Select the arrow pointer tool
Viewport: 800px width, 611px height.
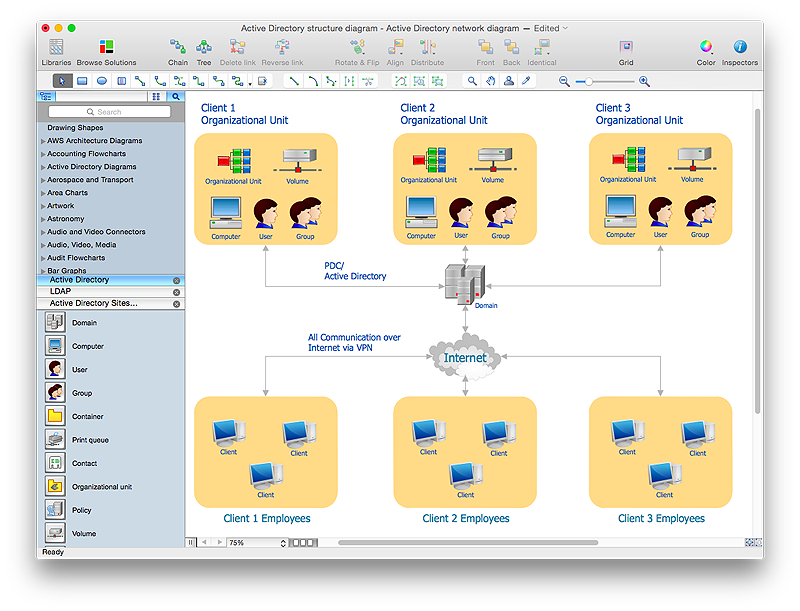(62, 81)
